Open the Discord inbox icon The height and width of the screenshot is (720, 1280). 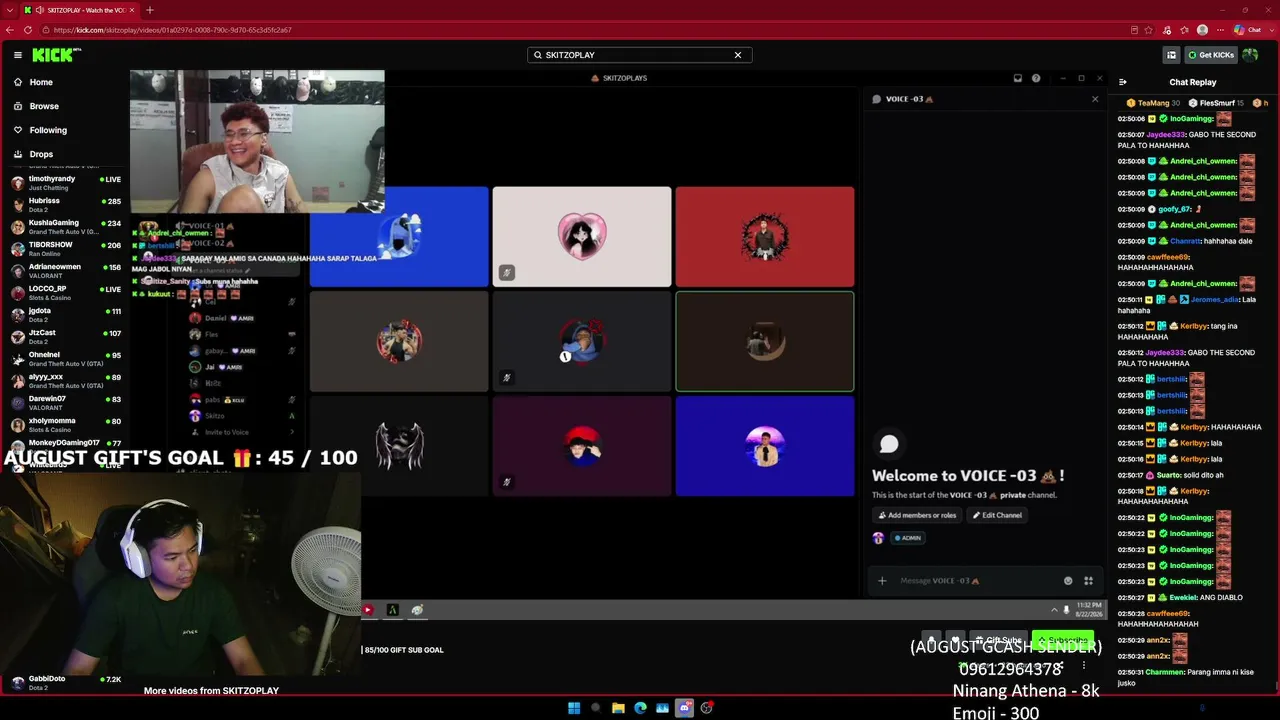click(x=1017, y=78)
